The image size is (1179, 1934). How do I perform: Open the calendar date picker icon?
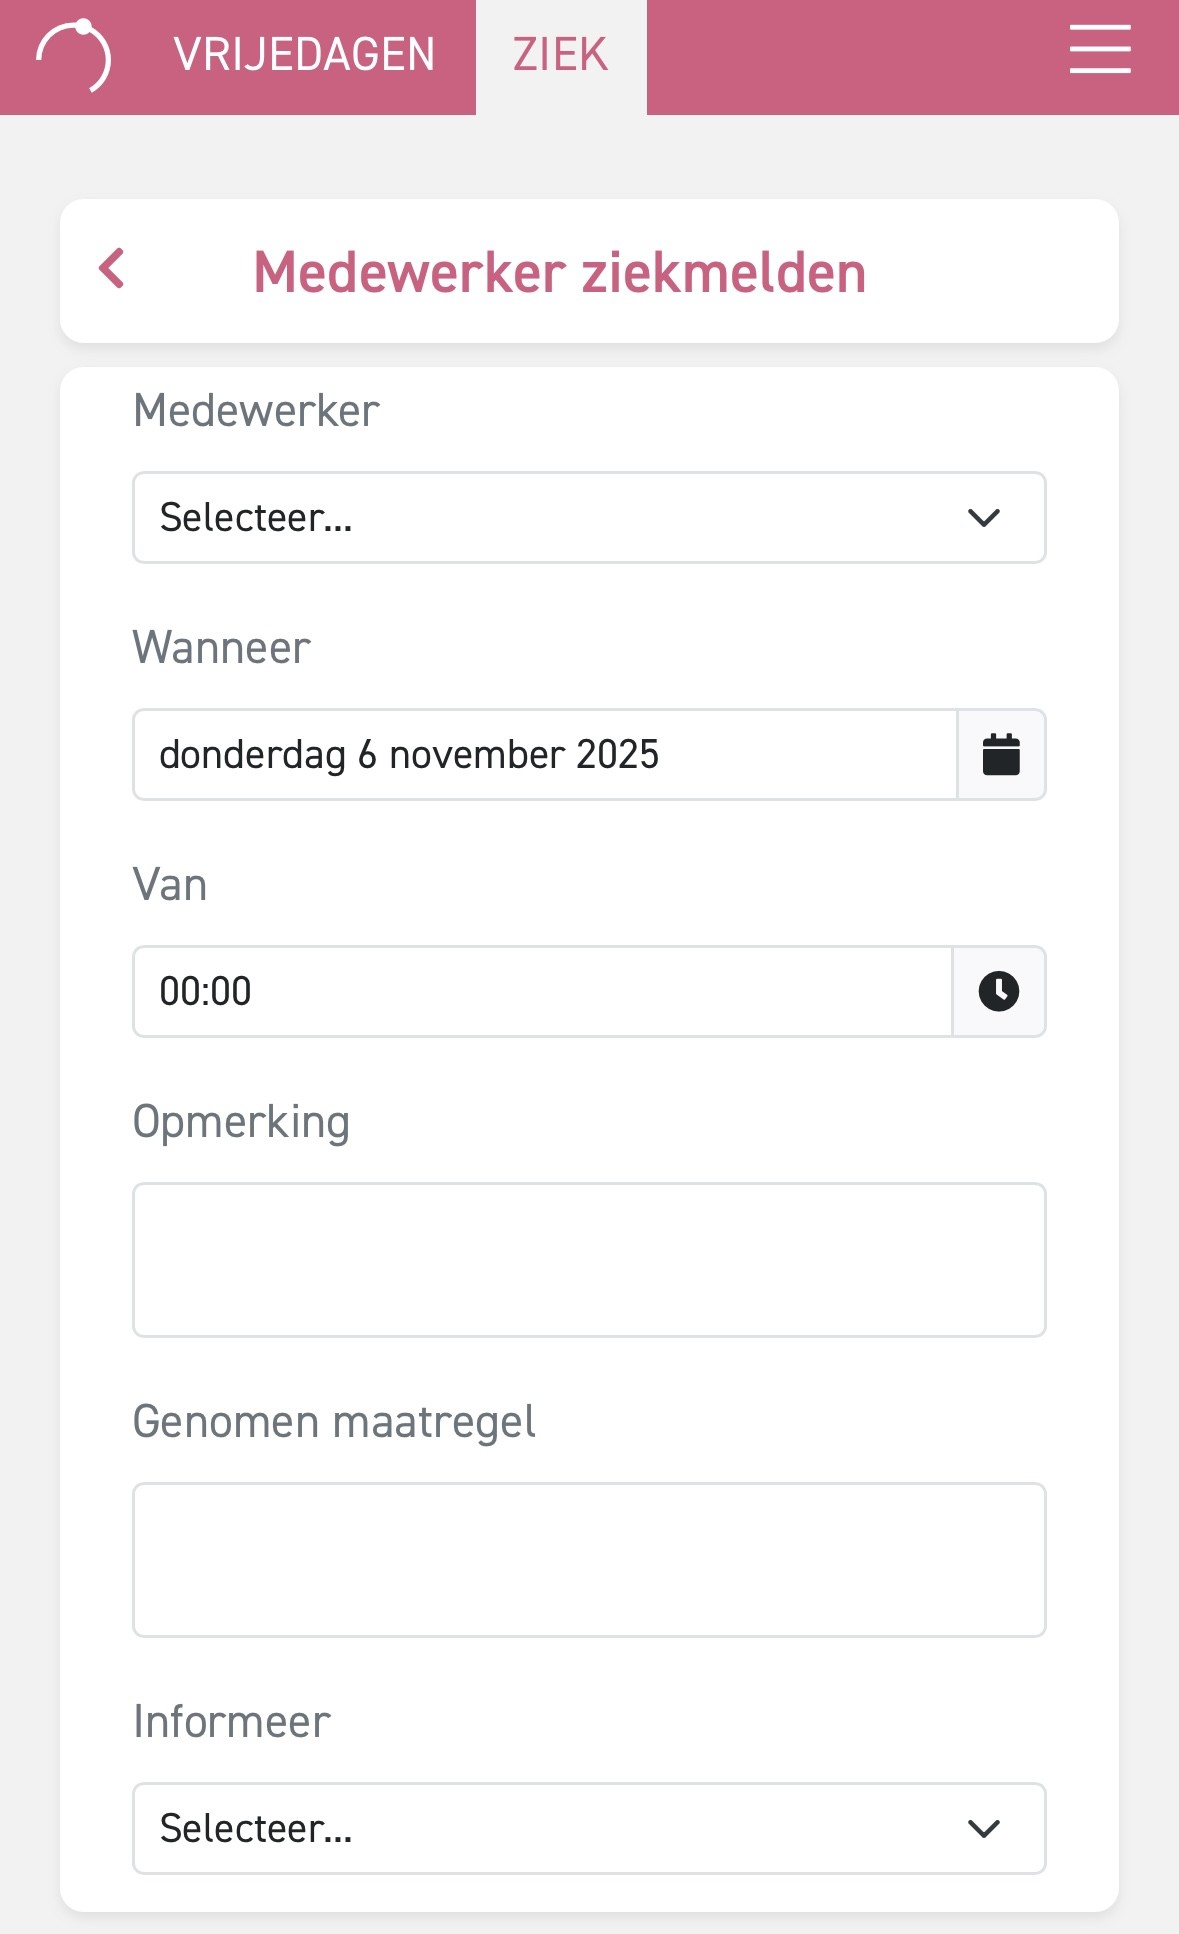1001,755
